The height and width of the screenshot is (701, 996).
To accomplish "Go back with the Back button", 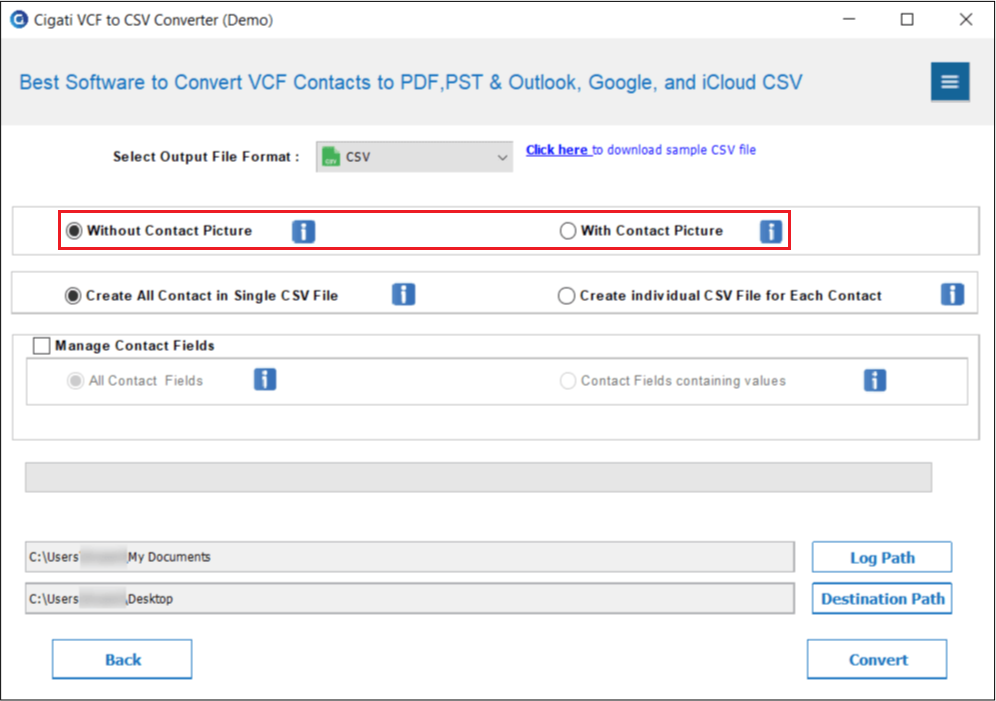I will [122, 660].
